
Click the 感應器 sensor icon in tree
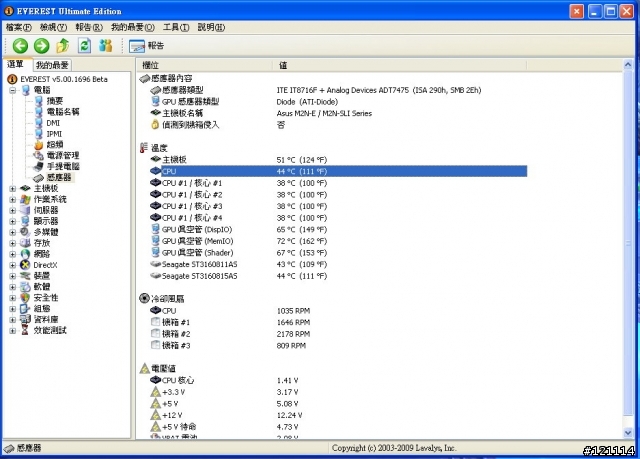(38, 177)
